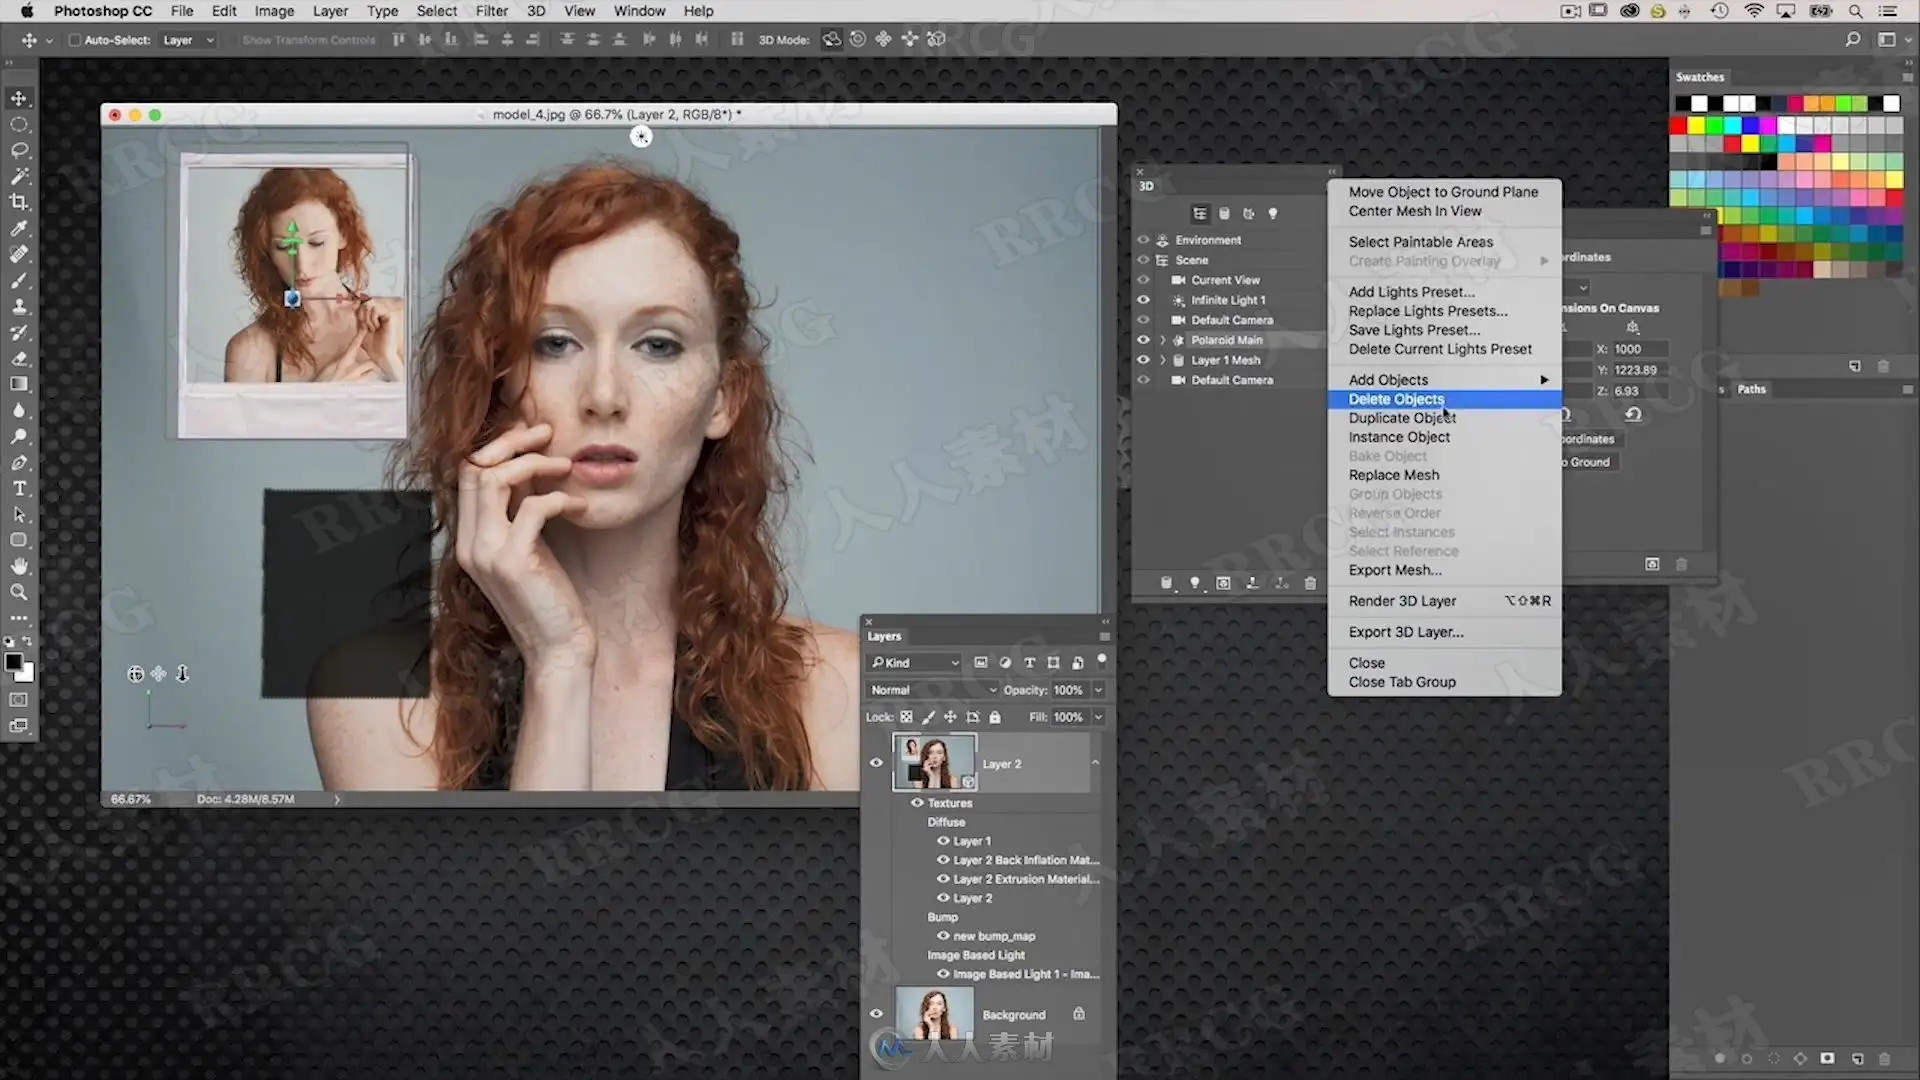The width and height of the screenshot is (1920, 1080).
Task: Select the Lasso tool
Action: pos(19,150)
